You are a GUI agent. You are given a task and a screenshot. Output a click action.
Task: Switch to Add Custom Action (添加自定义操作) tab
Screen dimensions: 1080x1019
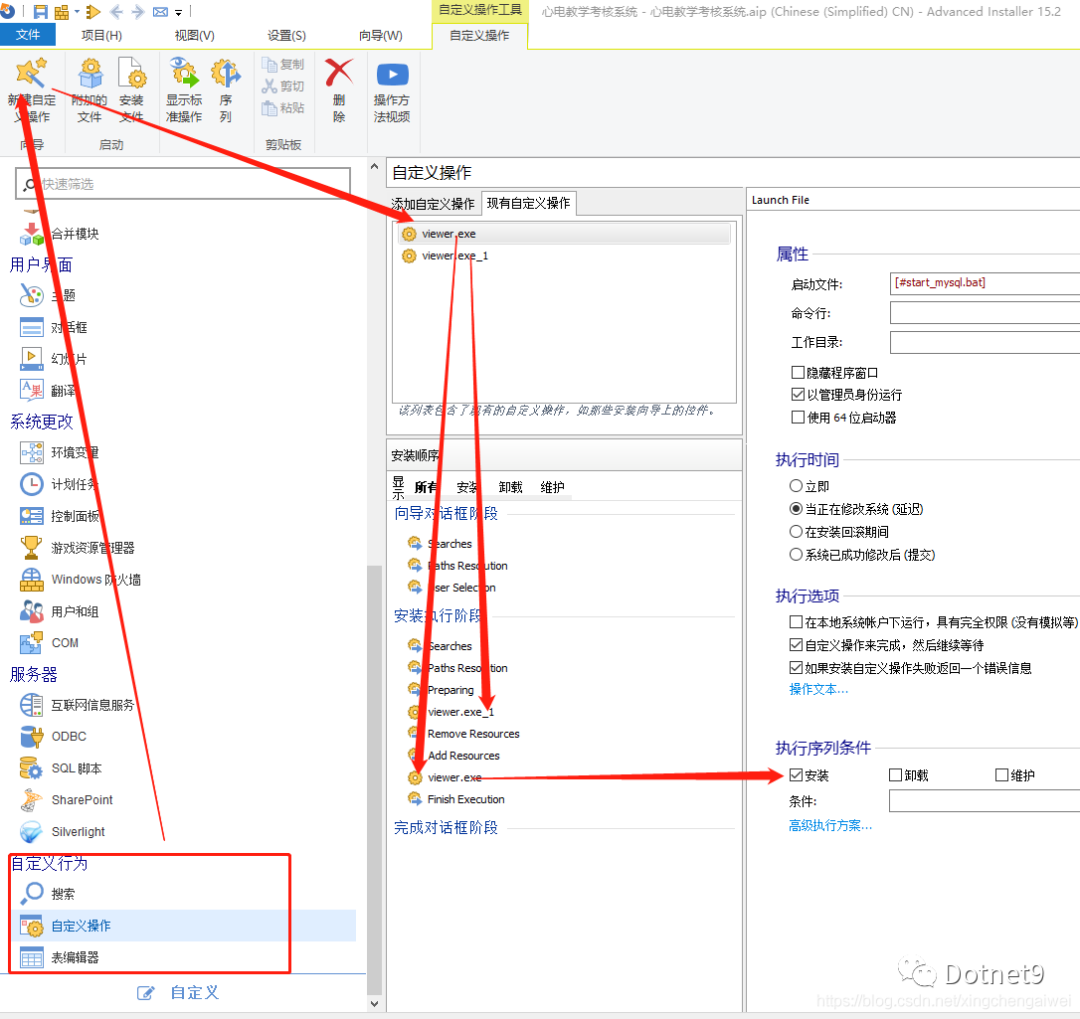(433, 204)
